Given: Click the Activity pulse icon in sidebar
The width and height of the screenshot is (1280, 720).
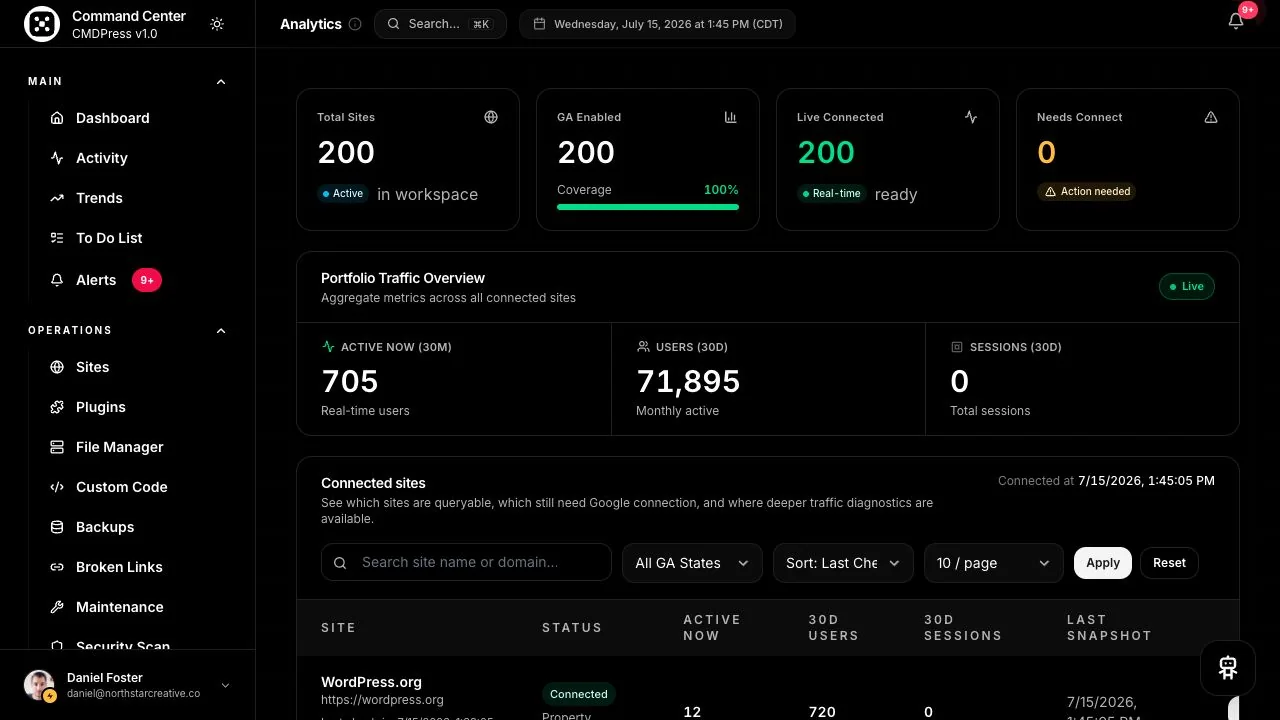Looking at the screenshot, I should (57, 158).
